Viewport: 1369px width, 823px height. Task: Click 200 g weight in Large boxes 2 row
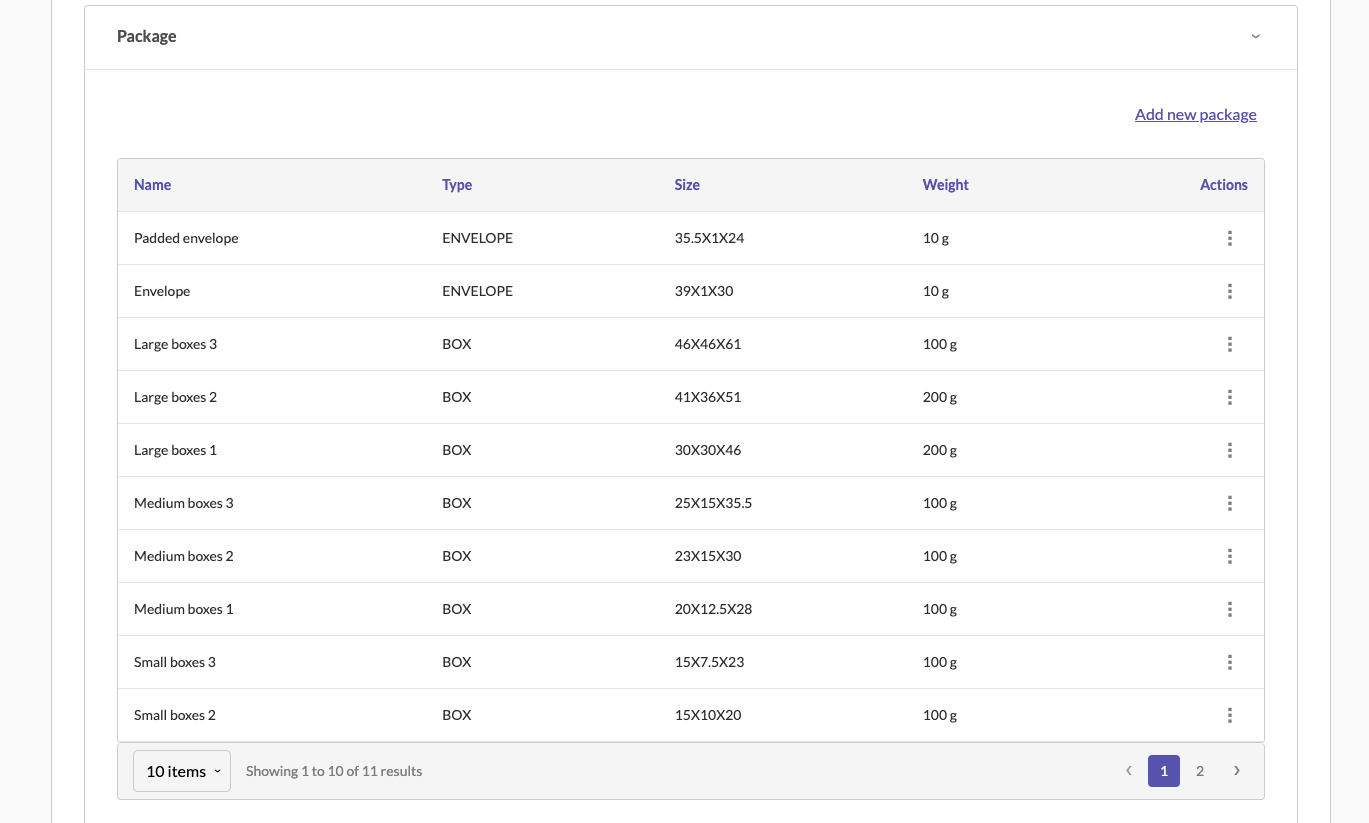(x=940, y=397)
